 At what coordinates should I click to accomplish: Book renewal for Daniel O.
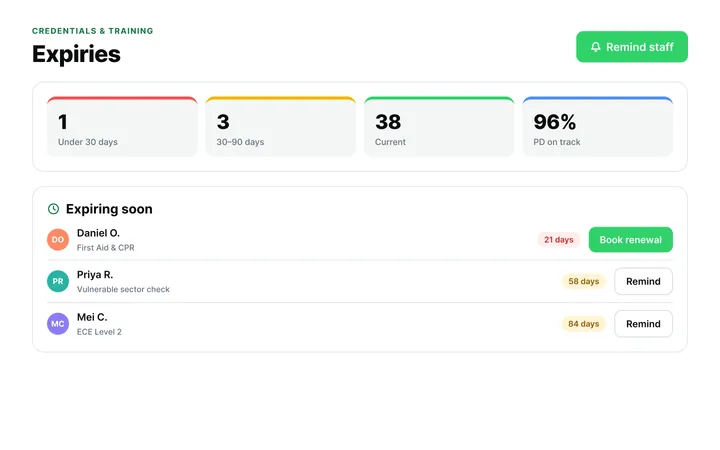[630, 240]
